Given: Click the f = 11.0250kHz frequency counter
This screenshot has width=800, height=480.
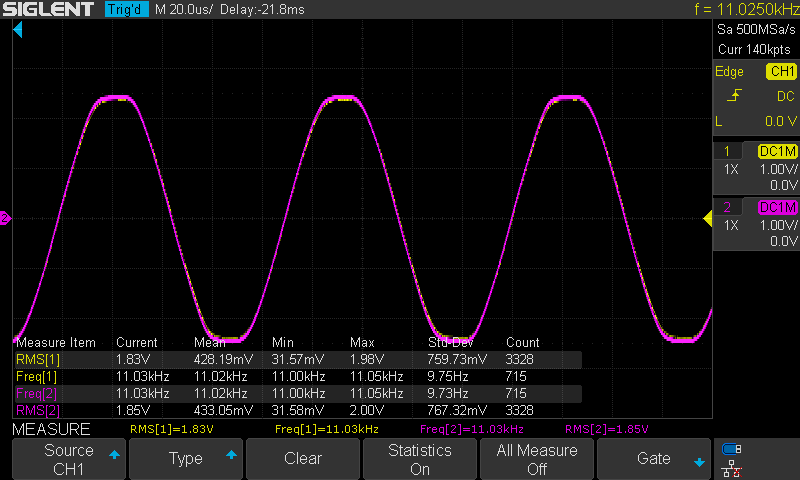Looking at the screenshot, I should [x=746, y=9].
